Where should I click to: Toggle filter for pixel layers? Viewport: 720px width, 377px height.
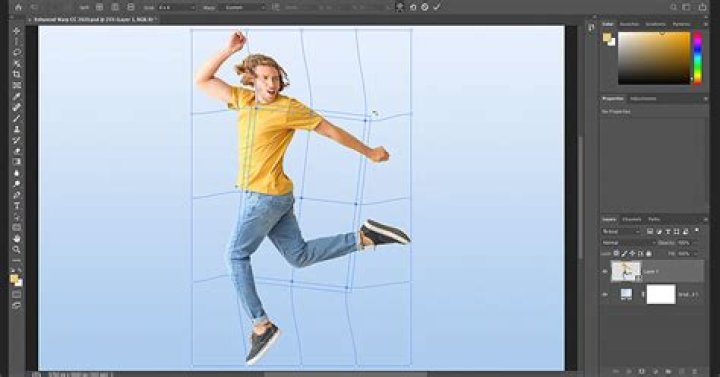(650, 231)
